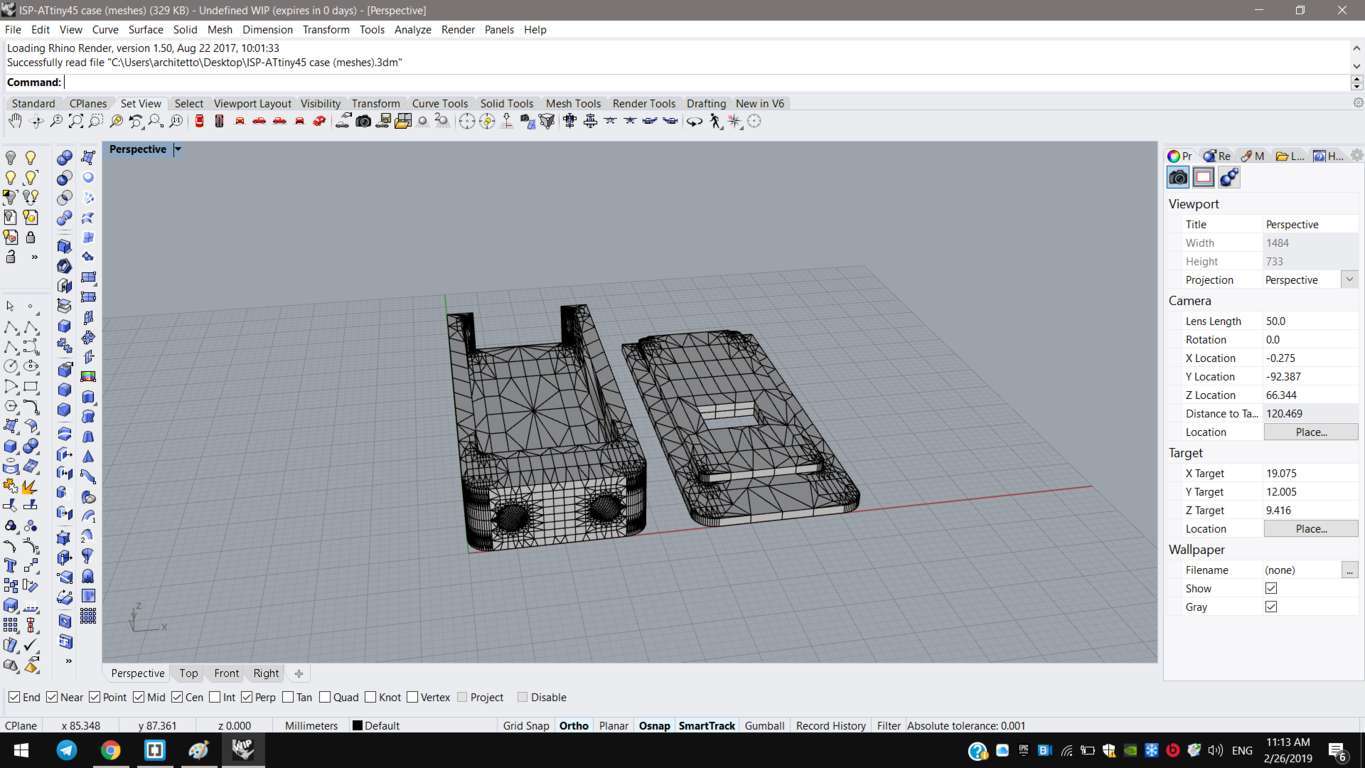Open the viewport camera properties icon

point(1178,177)
